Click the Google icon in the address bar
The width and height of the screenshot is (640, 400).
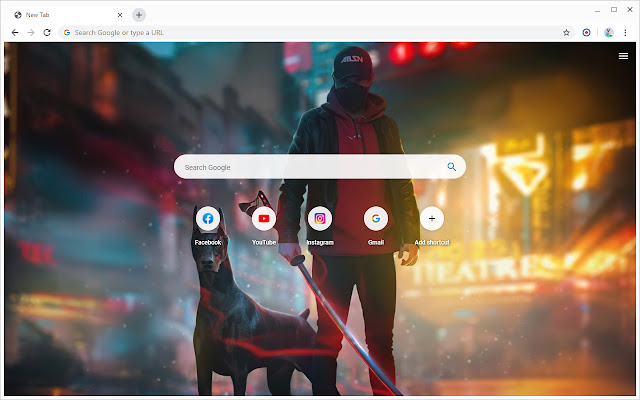[x=67, y=33]
